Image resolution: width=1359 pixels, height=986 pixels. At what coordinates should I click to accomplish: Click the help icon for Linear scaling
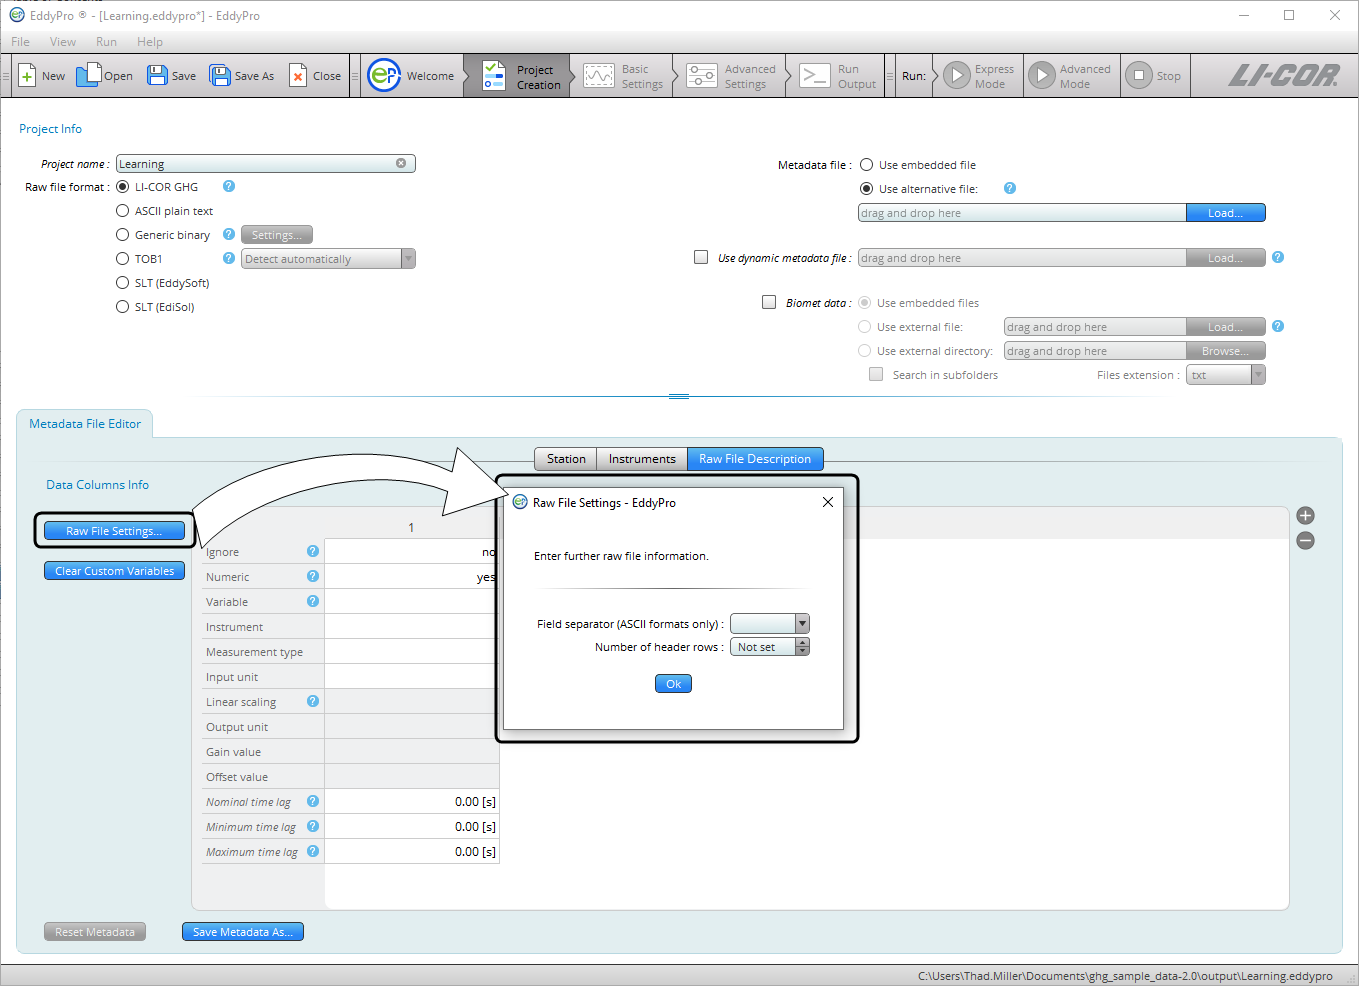(313, 701)
